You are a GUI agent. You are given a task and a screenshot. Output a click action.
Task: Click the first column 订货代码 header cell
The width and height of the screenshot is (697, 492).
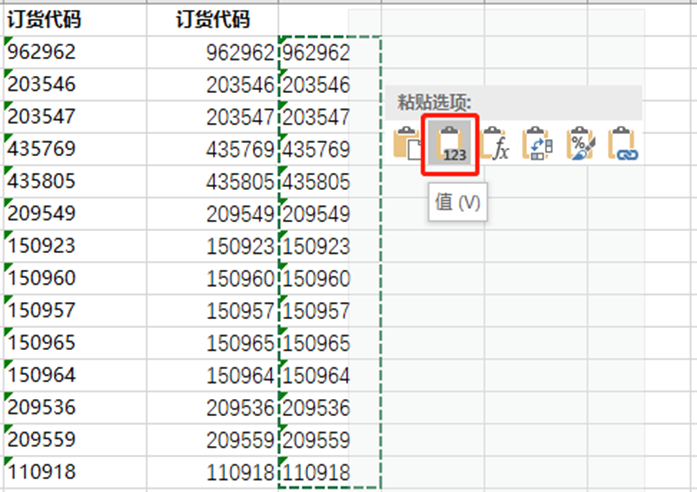pos(75,20)
